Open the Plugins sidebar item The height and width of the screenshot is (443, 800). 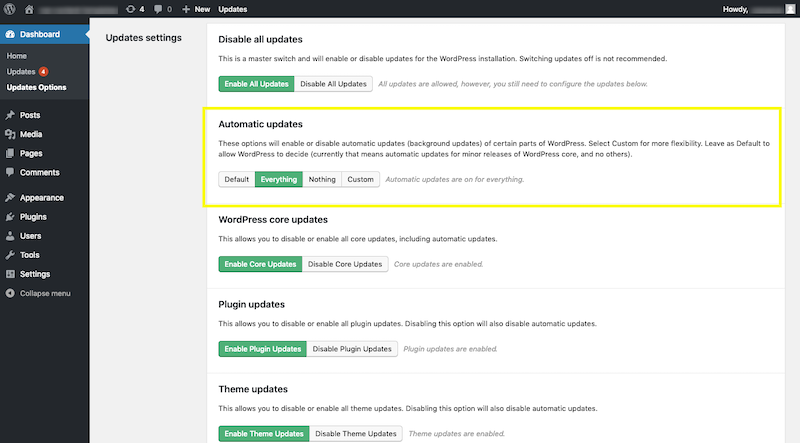tap(33, 217)
